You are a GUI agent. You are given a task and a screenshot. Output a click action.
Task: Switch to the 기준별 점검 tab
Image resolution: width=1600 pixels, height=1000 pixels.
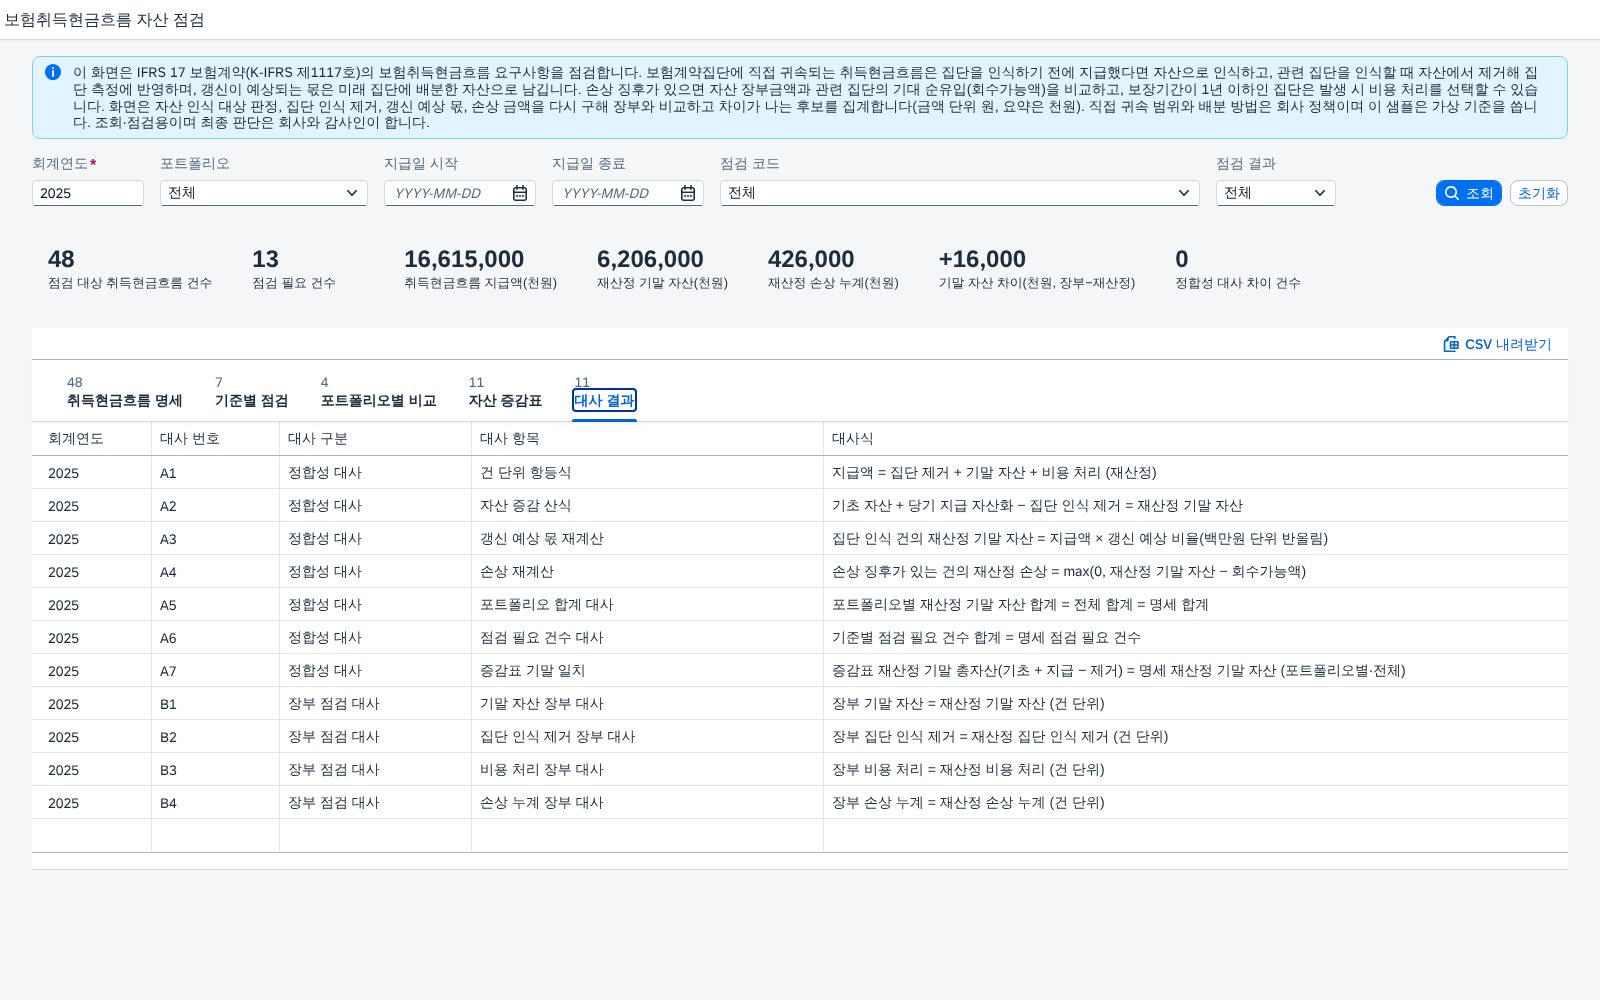coord(251,400)
